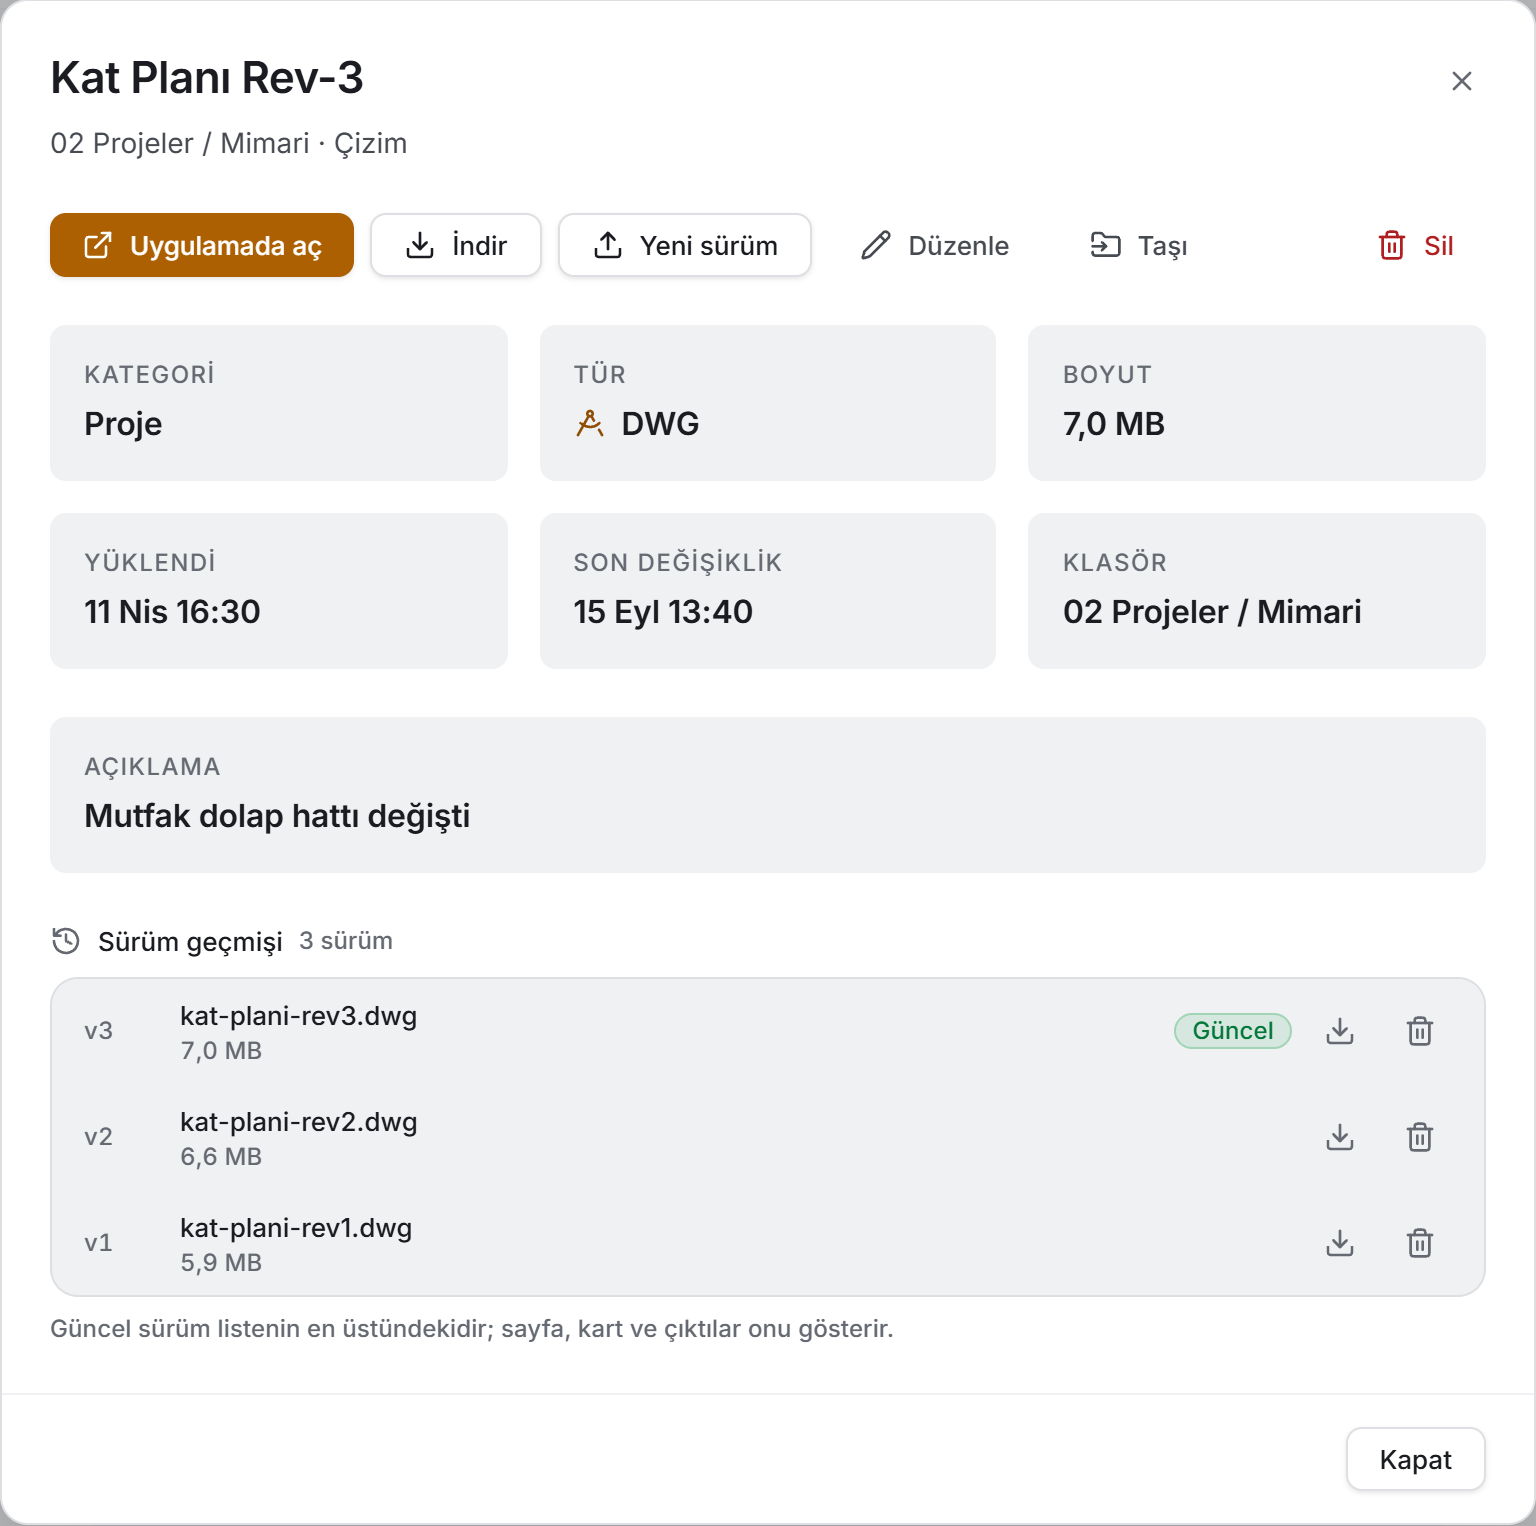Viewport: 1536px width, 1526px height.
Task: Click Son değişiklik value 15 Eyl 13:40
Action: pyautogui.click(x=663, y=612)
